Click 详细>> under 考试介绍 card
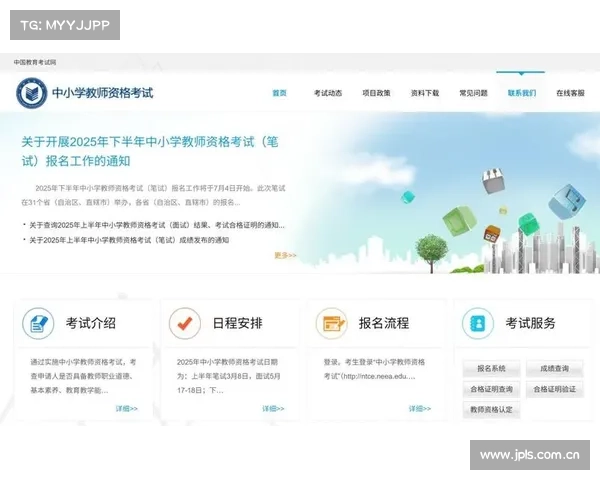Image resolution: width=600 pixels, height=480 pixels. point(127,409)
